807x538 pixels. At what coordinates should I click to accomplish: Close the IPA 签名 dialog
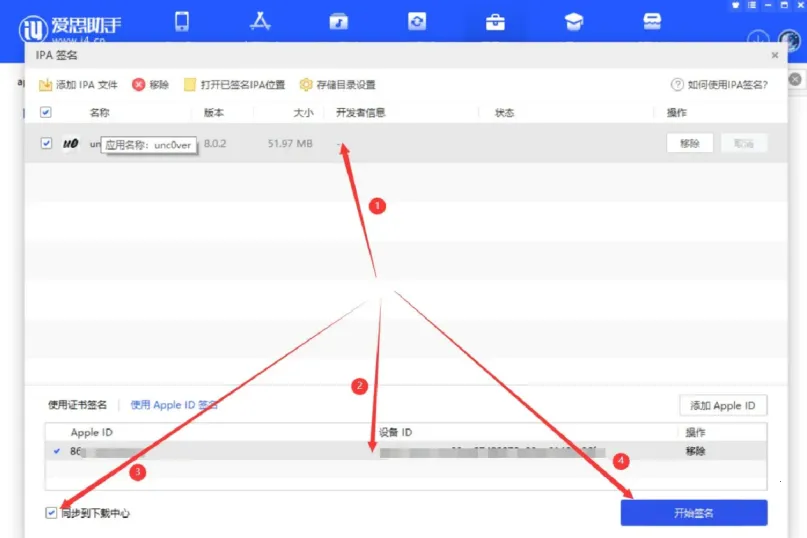[775, 55]
